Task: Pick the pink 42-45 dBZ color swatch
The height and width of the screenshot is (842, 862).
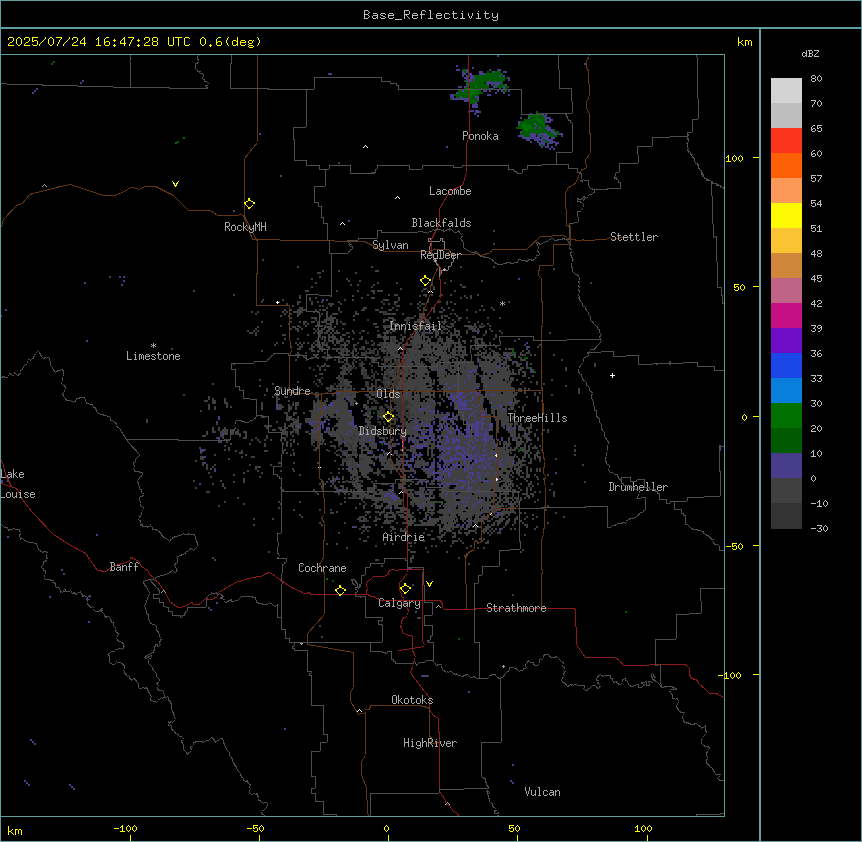Action: pos(786,291)
